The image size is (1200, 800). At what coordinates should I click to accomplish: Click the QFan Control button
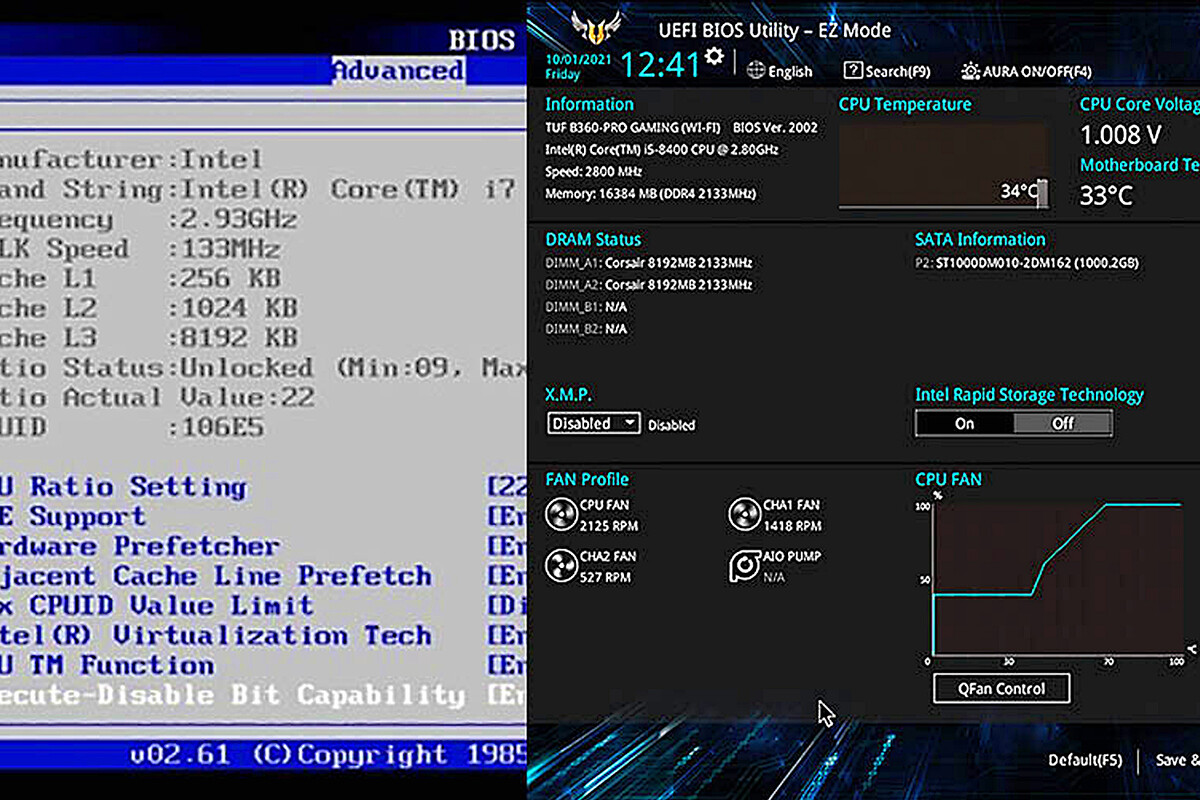pyautogui.click(x=1001, y=688)
